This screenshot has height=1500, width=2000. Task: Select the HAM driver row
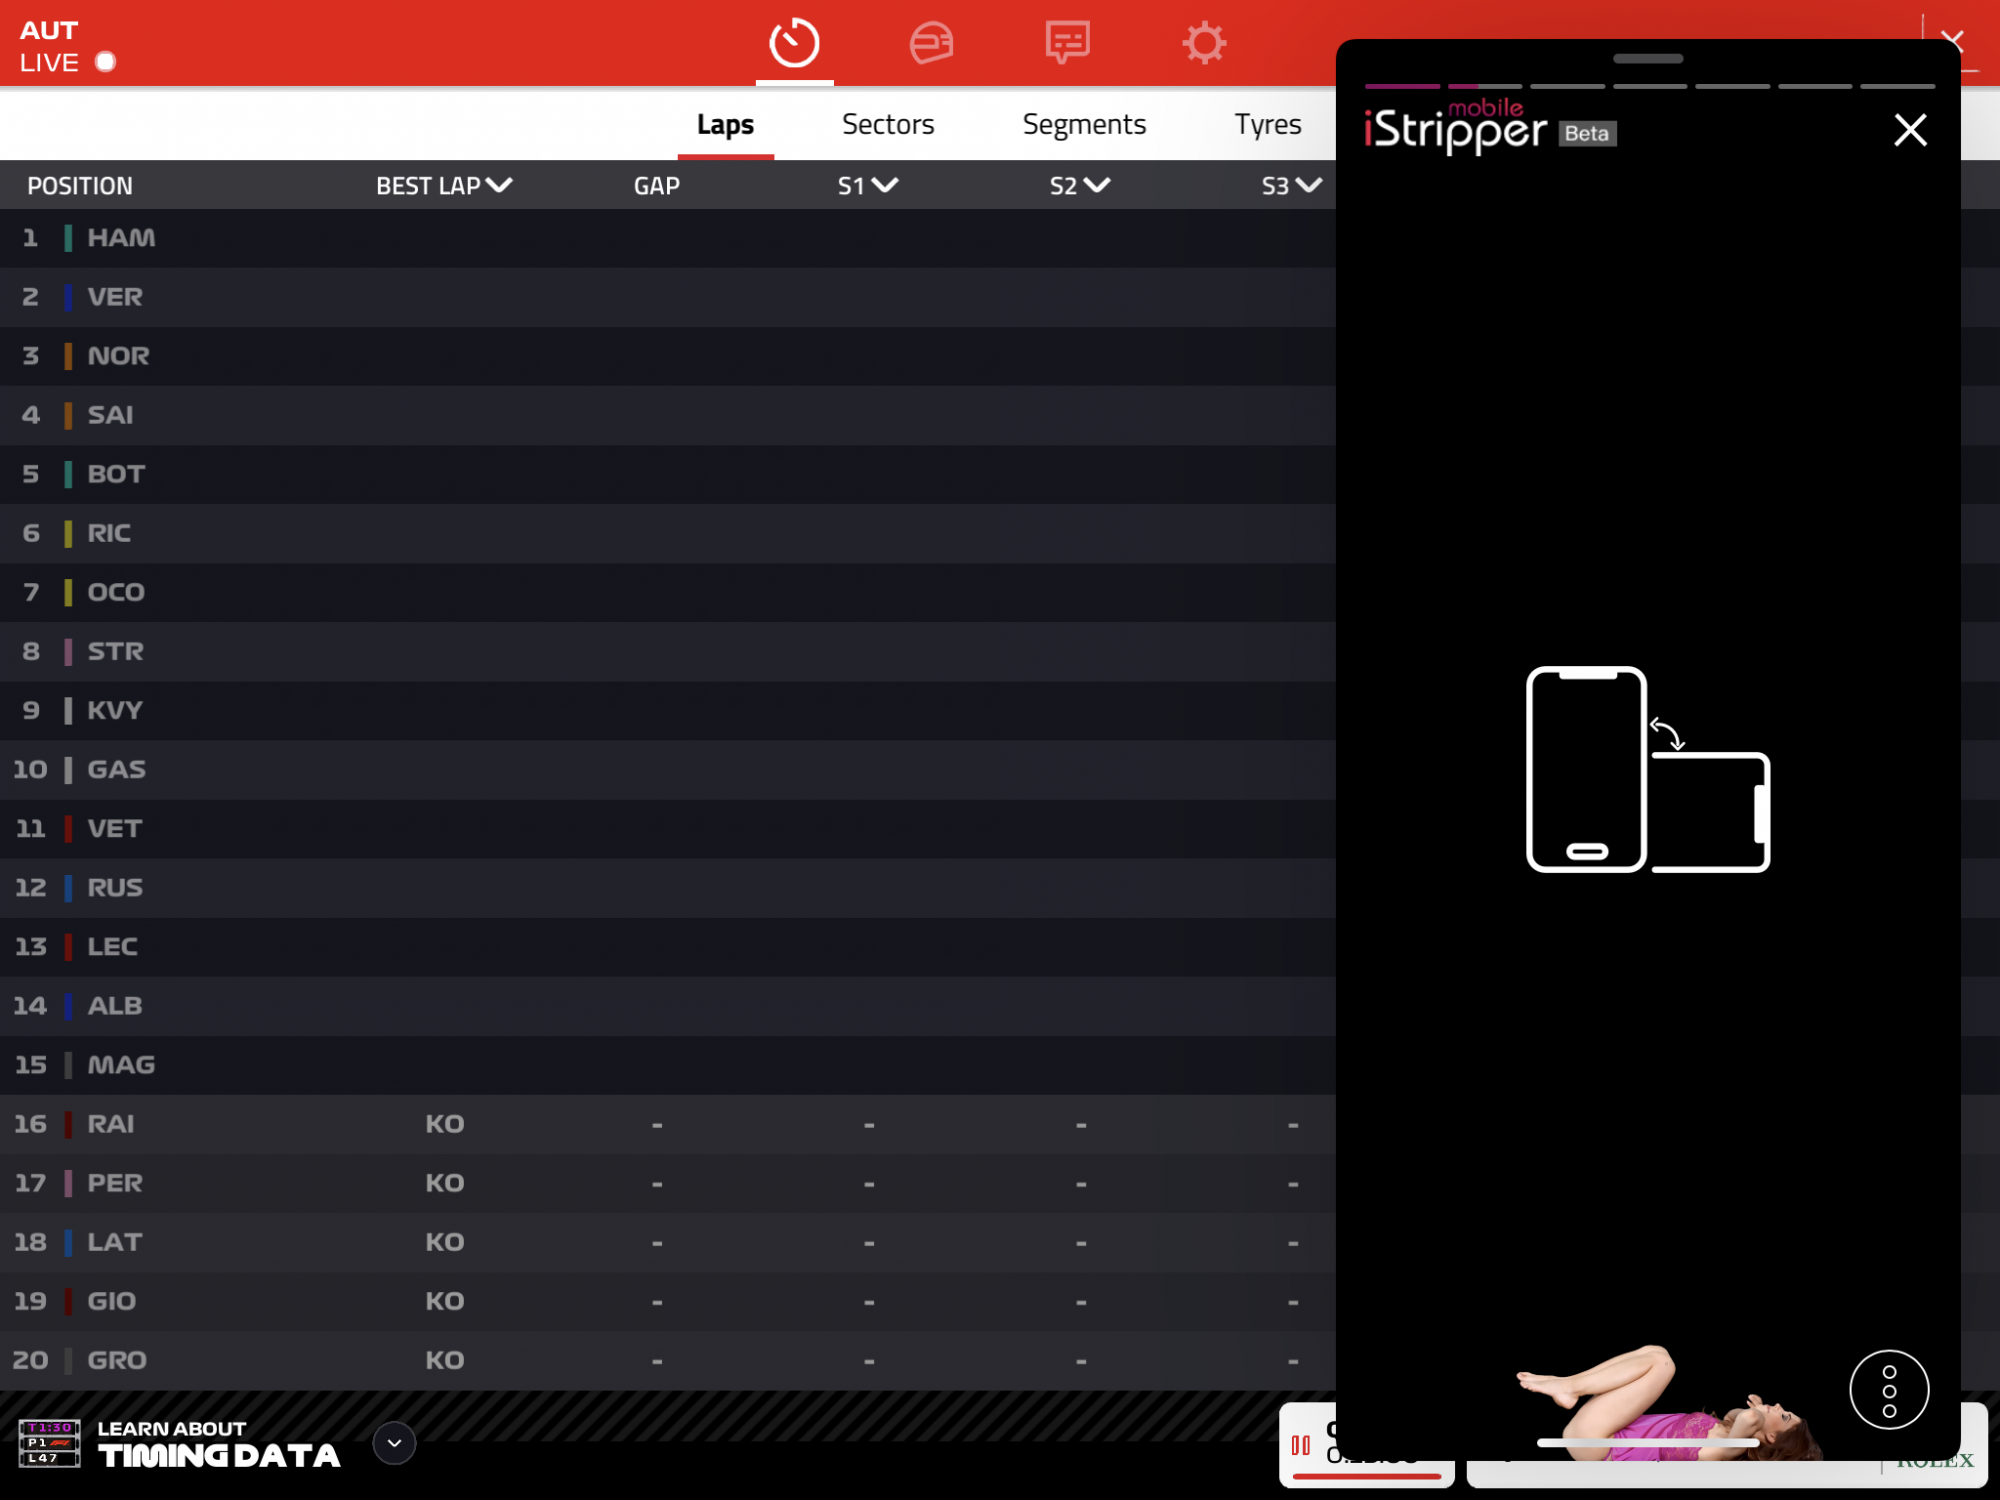point(121,238)
